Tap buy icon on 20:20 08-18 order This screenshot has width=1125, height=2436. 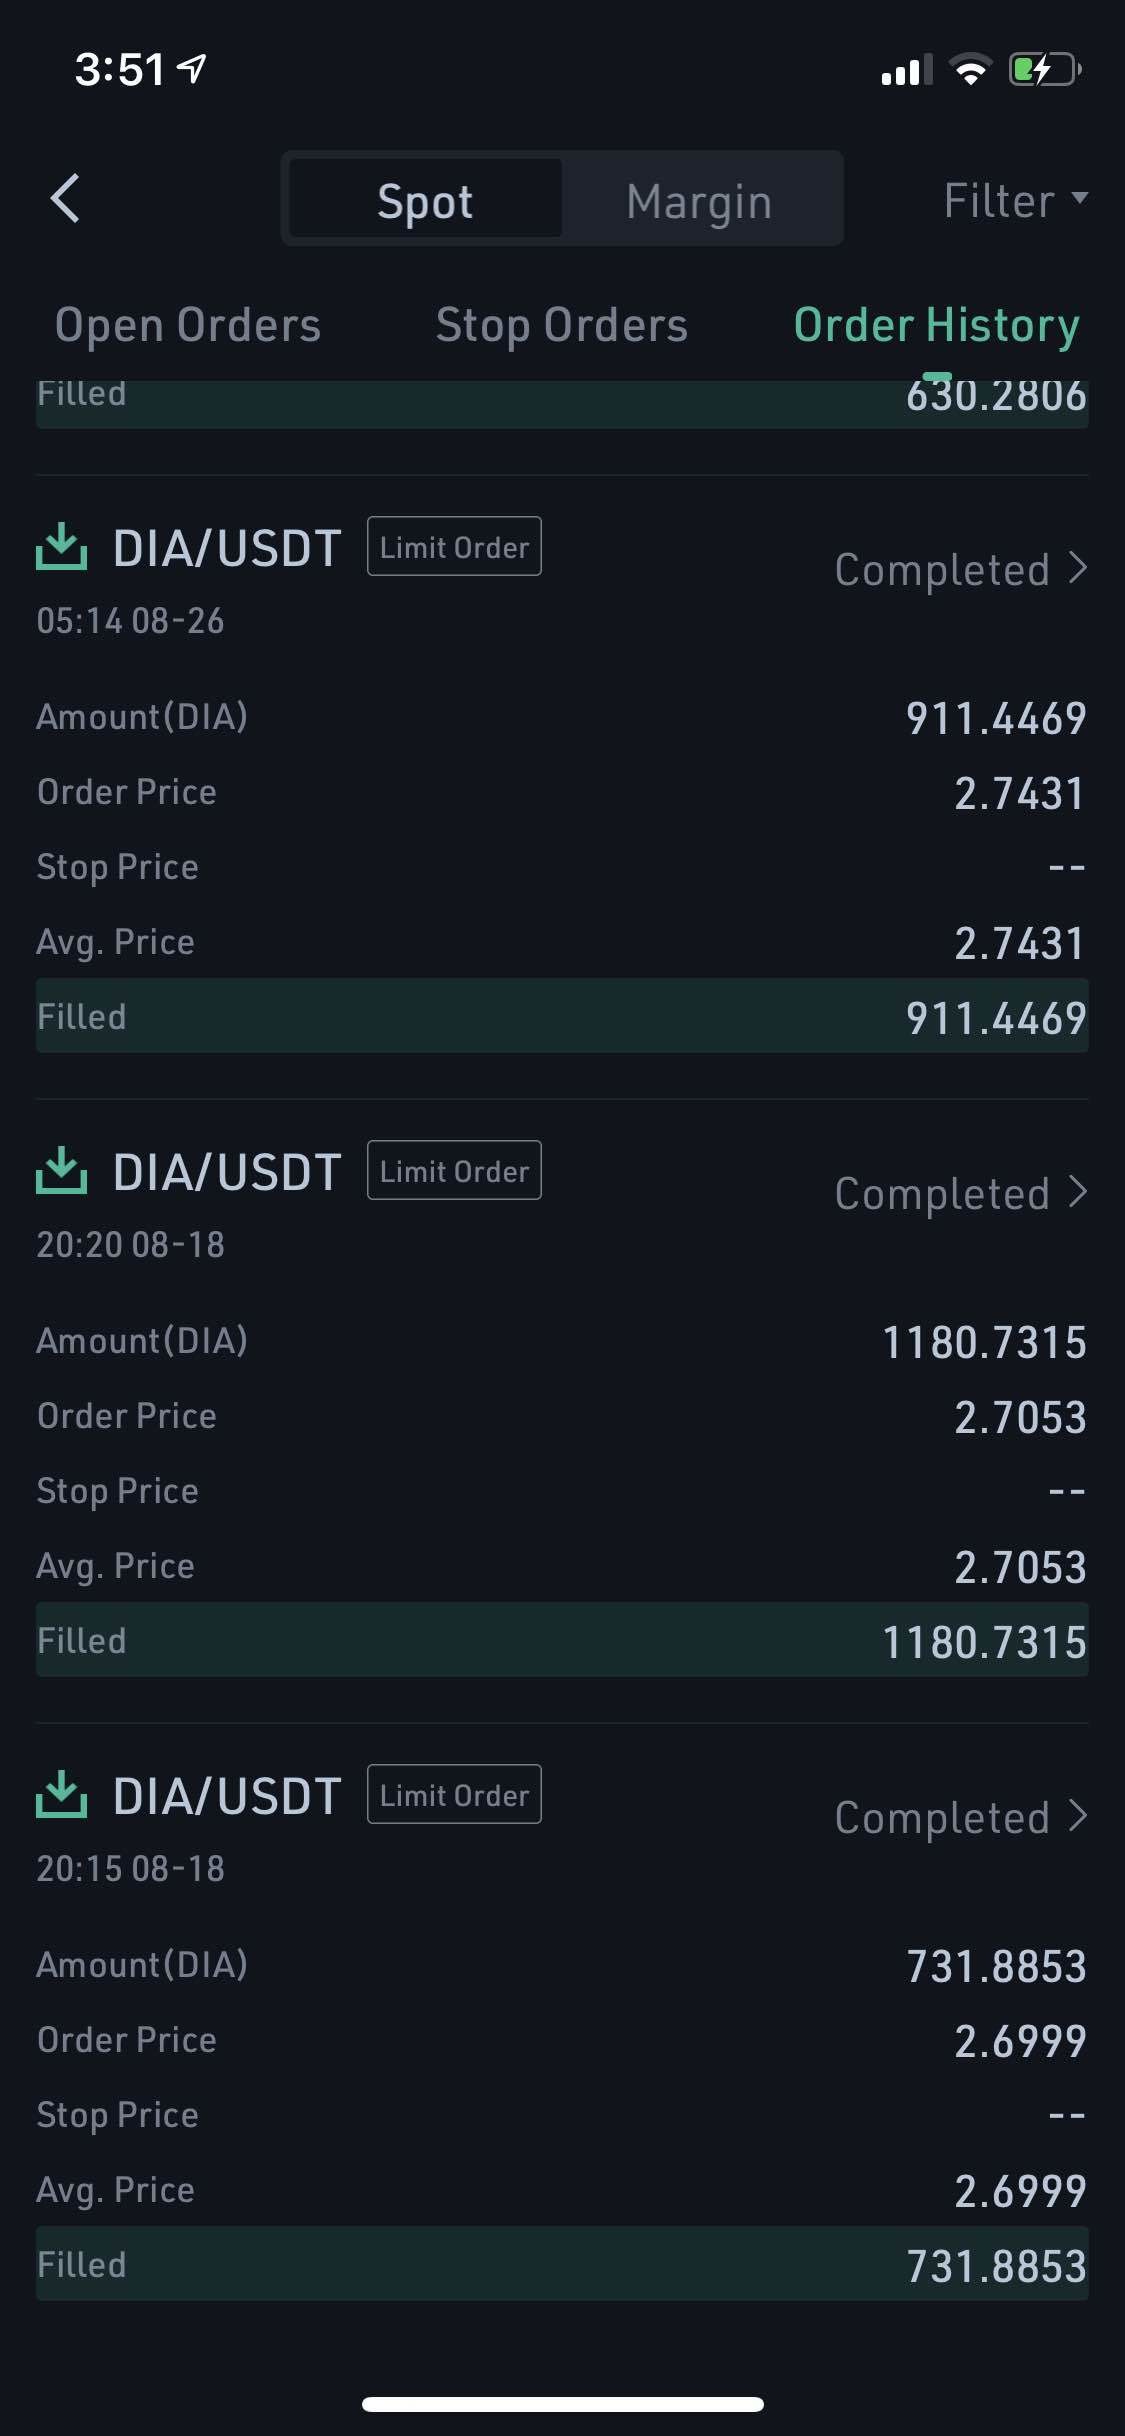tap(61, 1170)
